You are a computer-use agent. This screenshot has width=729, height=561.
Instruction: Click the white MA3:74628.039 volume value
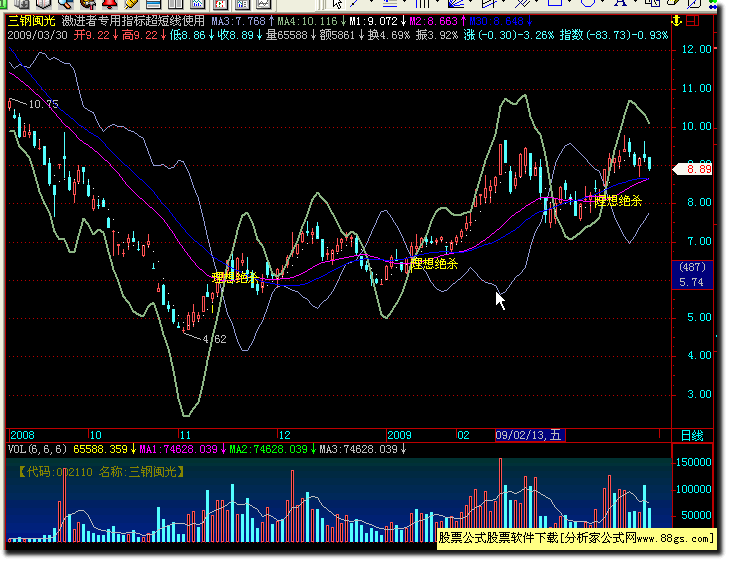pyautogui.click(x=358, y=449)
